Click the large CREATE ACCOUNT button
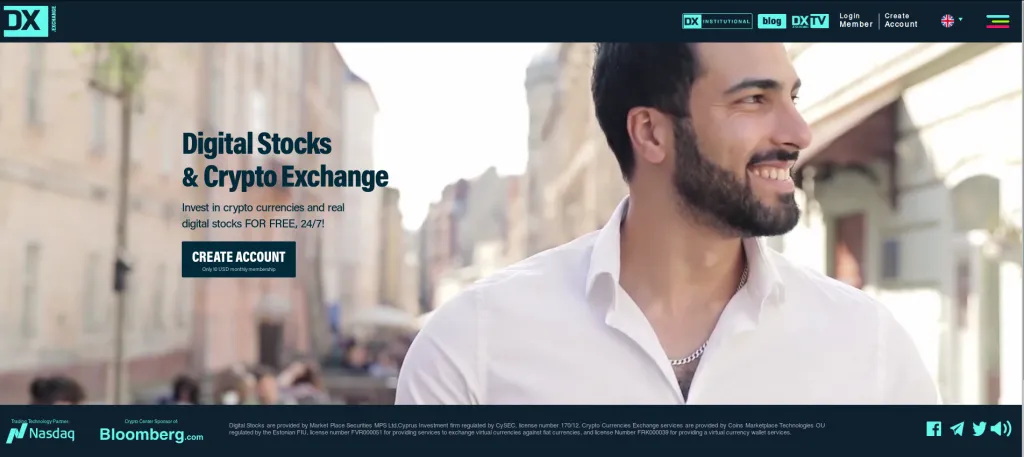 click(x=238, y=259)
